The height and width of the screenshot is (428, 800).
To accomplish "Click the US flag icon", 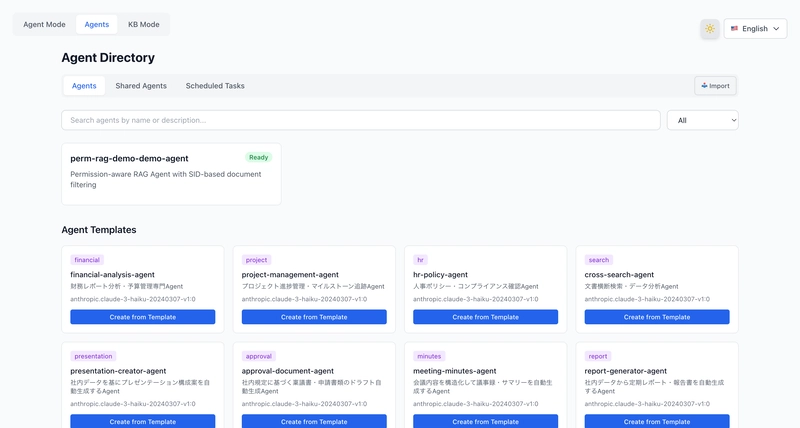I will point(734,29).
